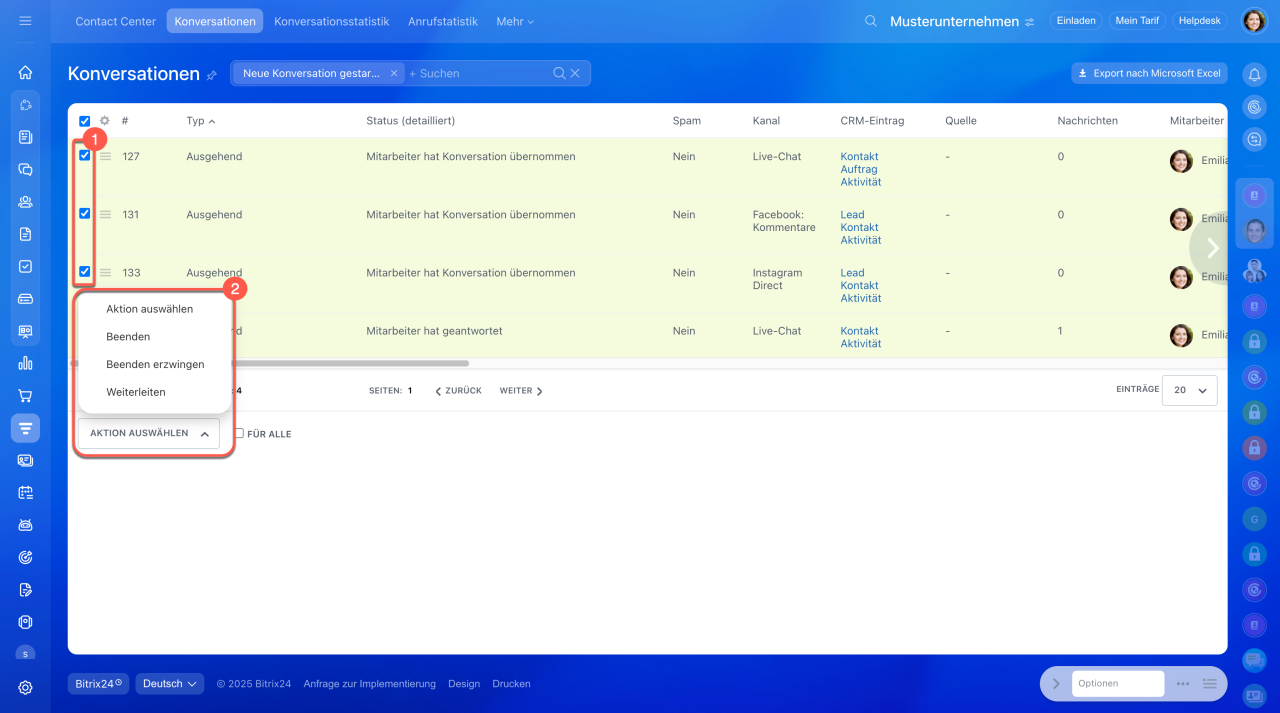Click the search magnifier in top bar
The image size is (1280, 713).
871,21
